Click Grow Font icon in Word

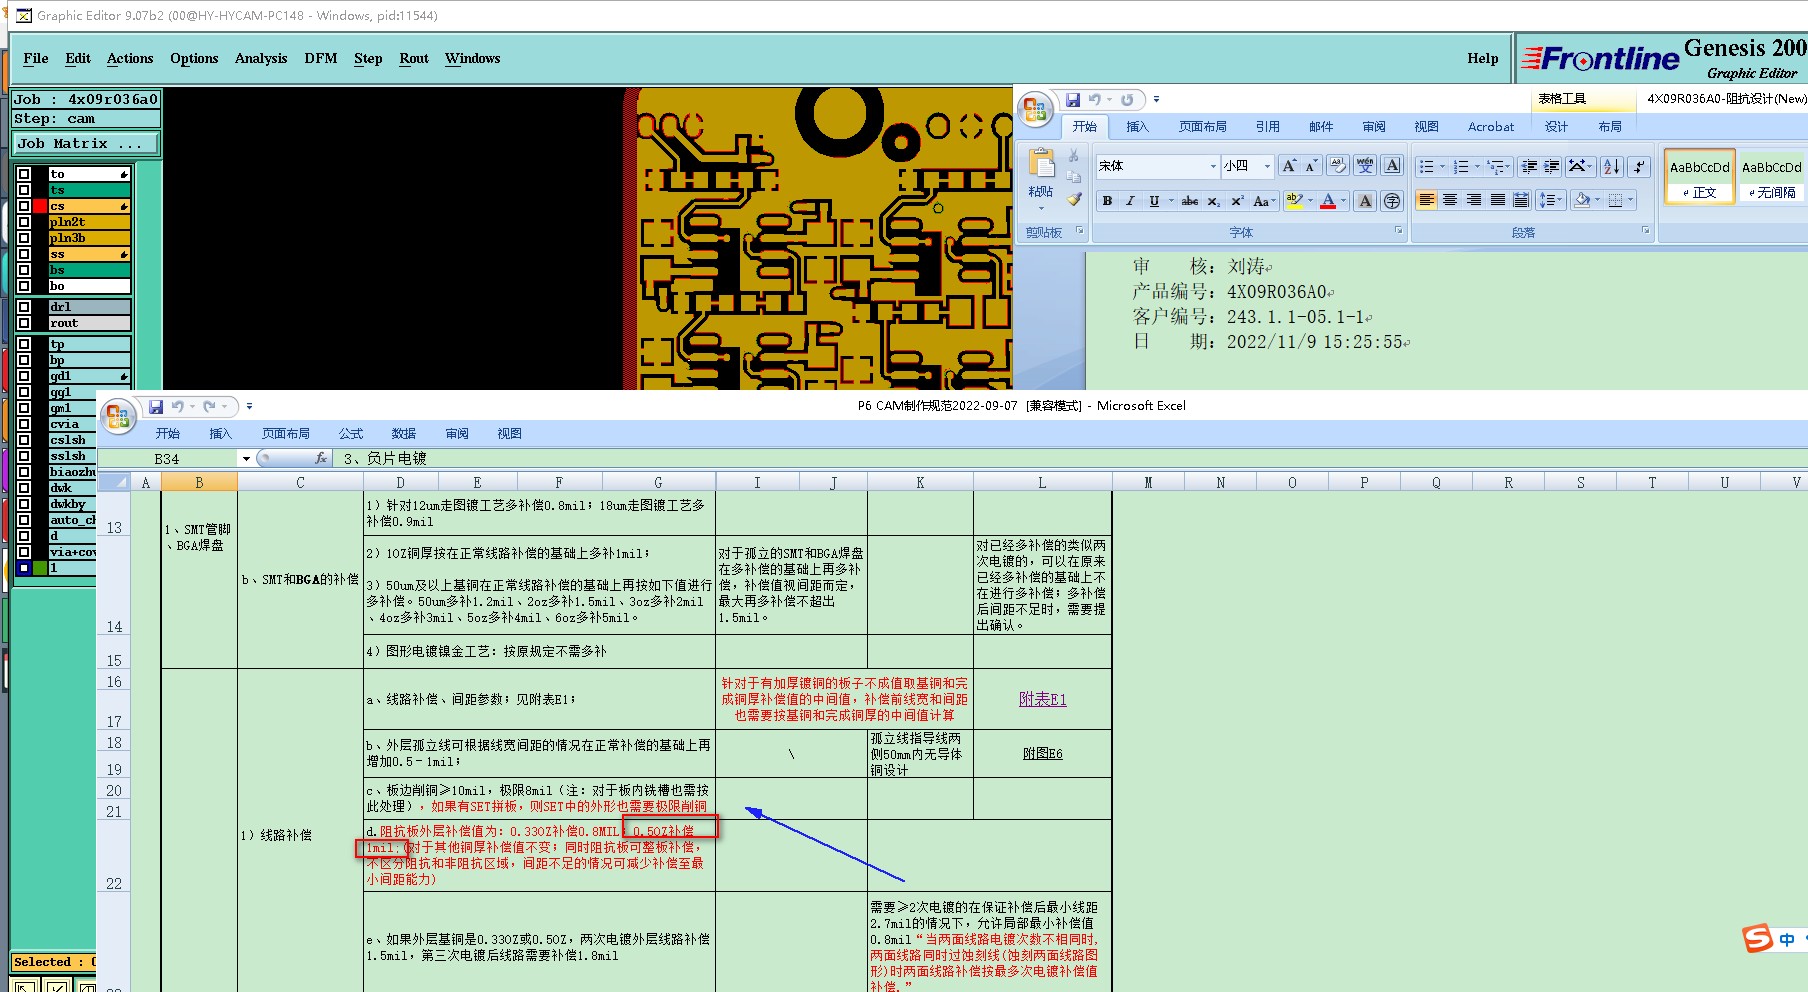pyautogui.click(x=1289, y=166)
